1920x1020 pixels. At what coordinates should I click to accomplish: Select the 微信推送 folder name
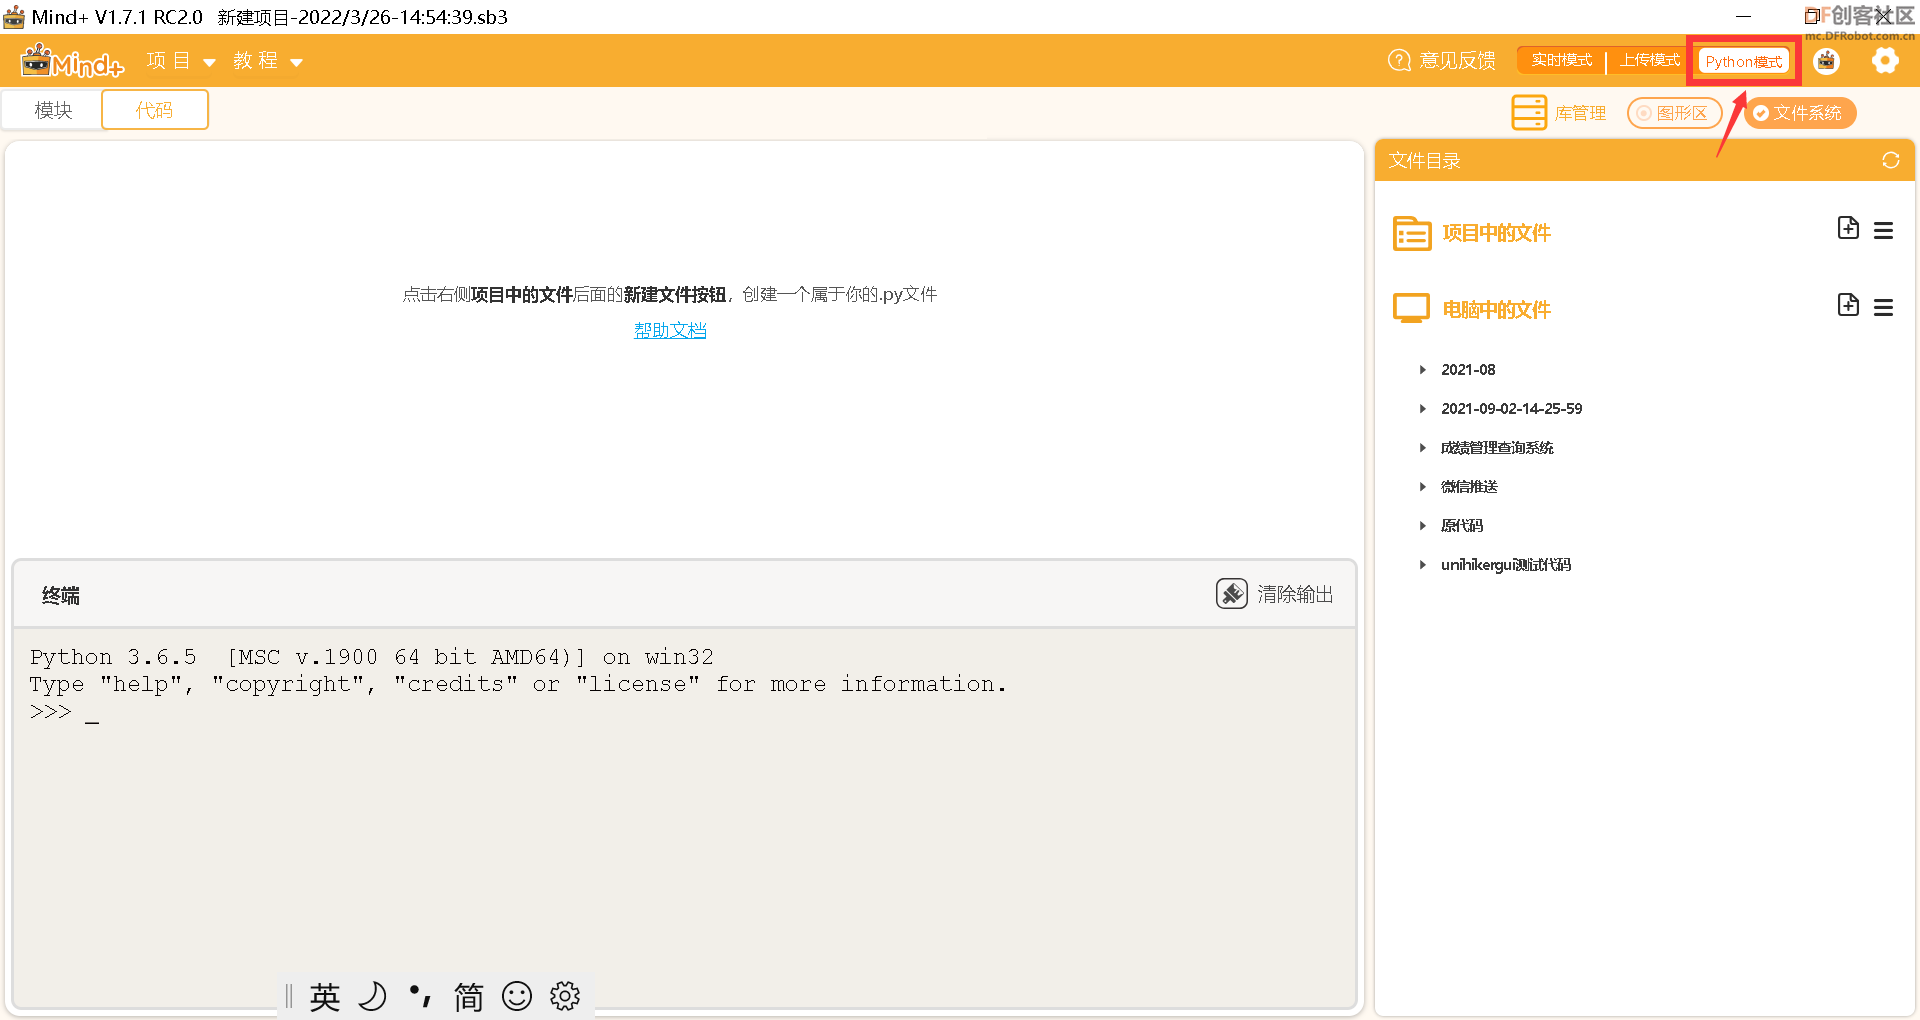(1469, 487)
